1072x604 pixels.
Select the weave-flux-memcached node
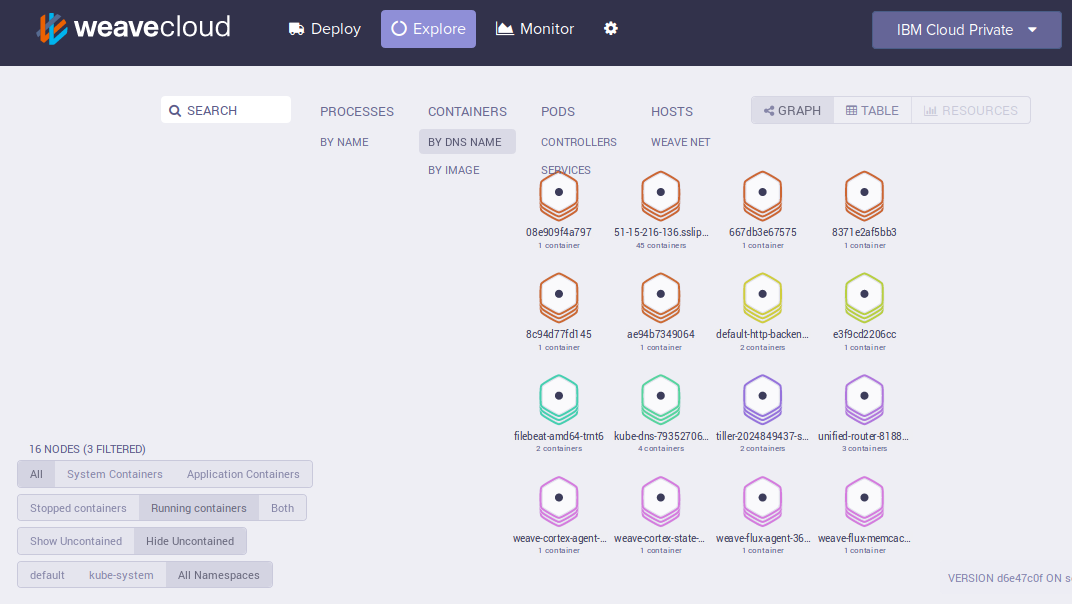point(864,501)
